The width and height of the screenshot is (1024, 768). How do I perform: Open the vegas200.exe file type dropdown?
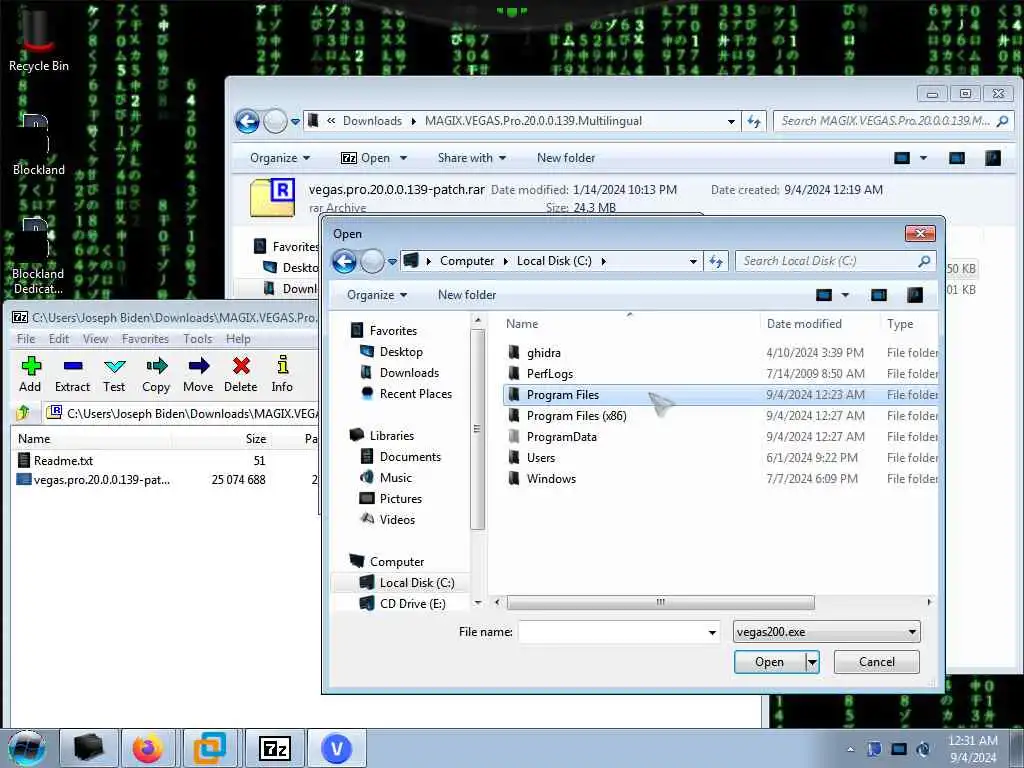[x=826, y=632]
